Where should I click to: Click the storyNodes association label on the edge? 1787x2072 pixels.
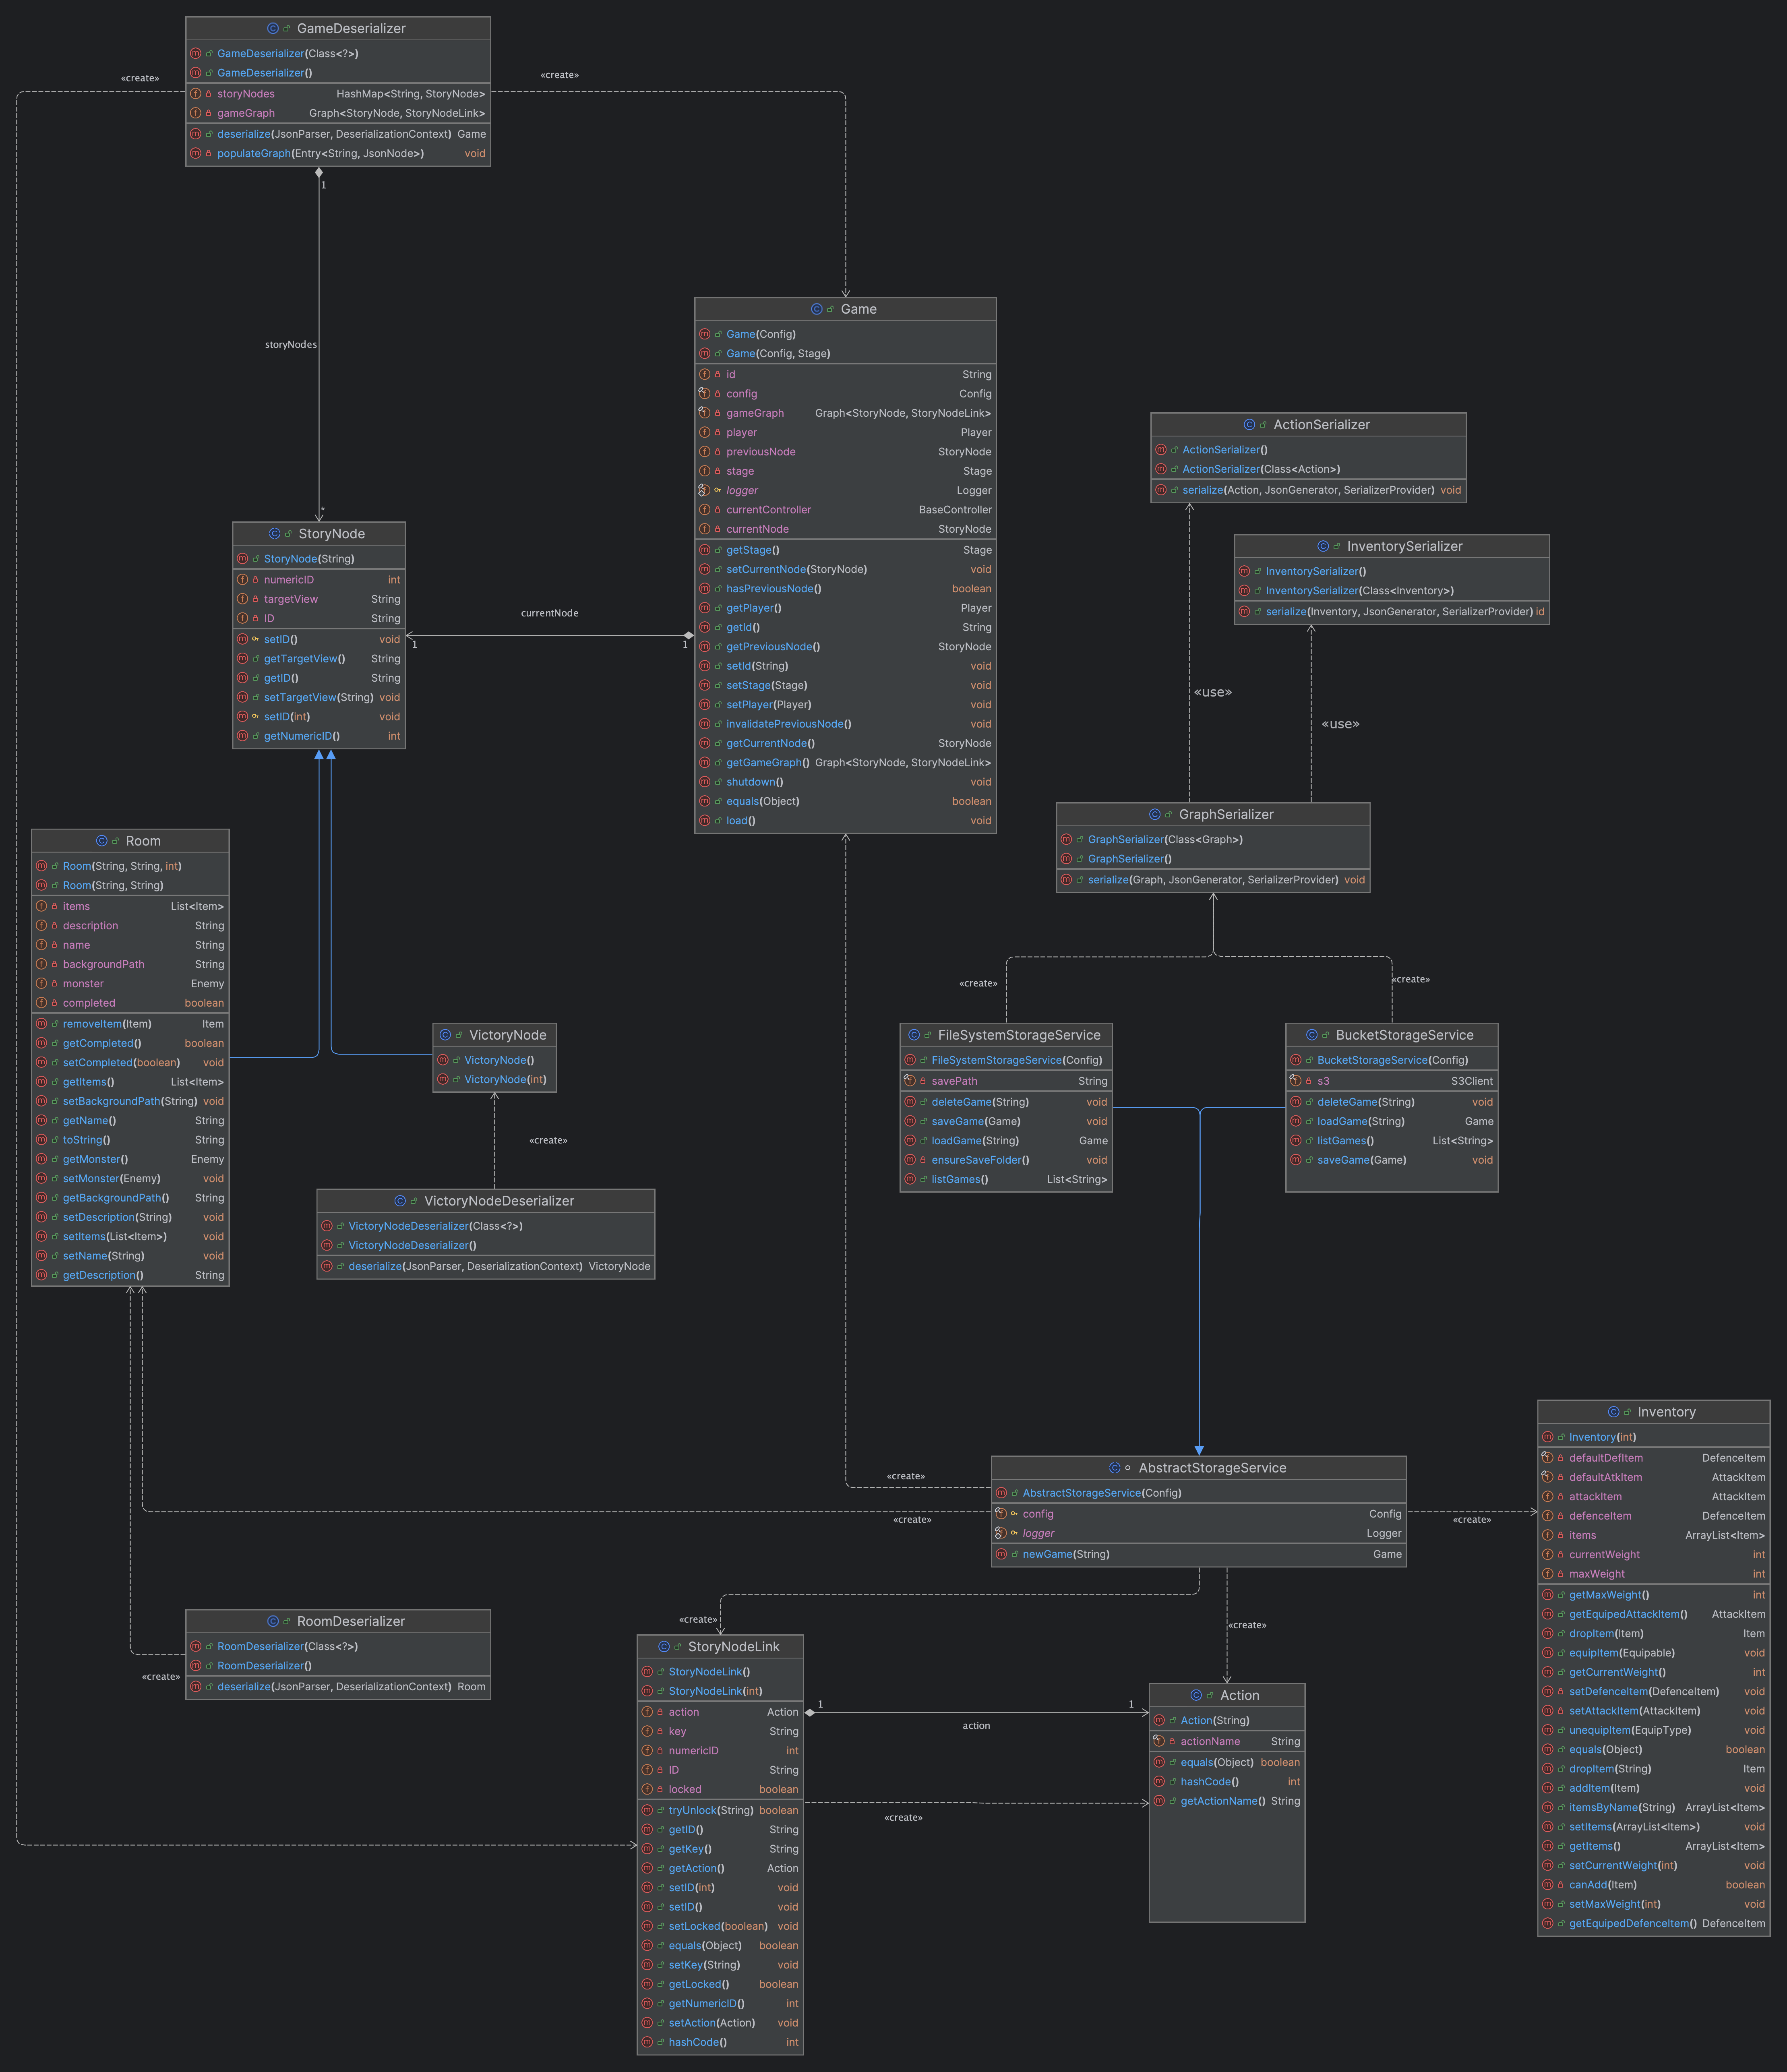point(291,345)
